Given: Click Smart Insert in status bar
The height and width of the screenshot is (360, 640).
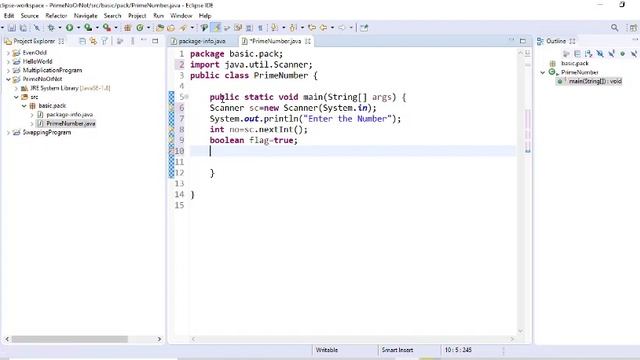Looking at the screenshot, I should tap(397, 350).
